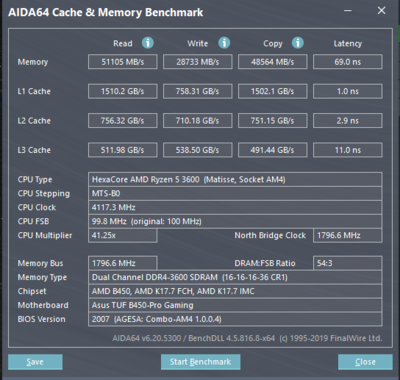Click the L3 Cache Copy value 491.44 GB/s
The width and height of the screenshot is (400, 380).
(x=273, y=150)
